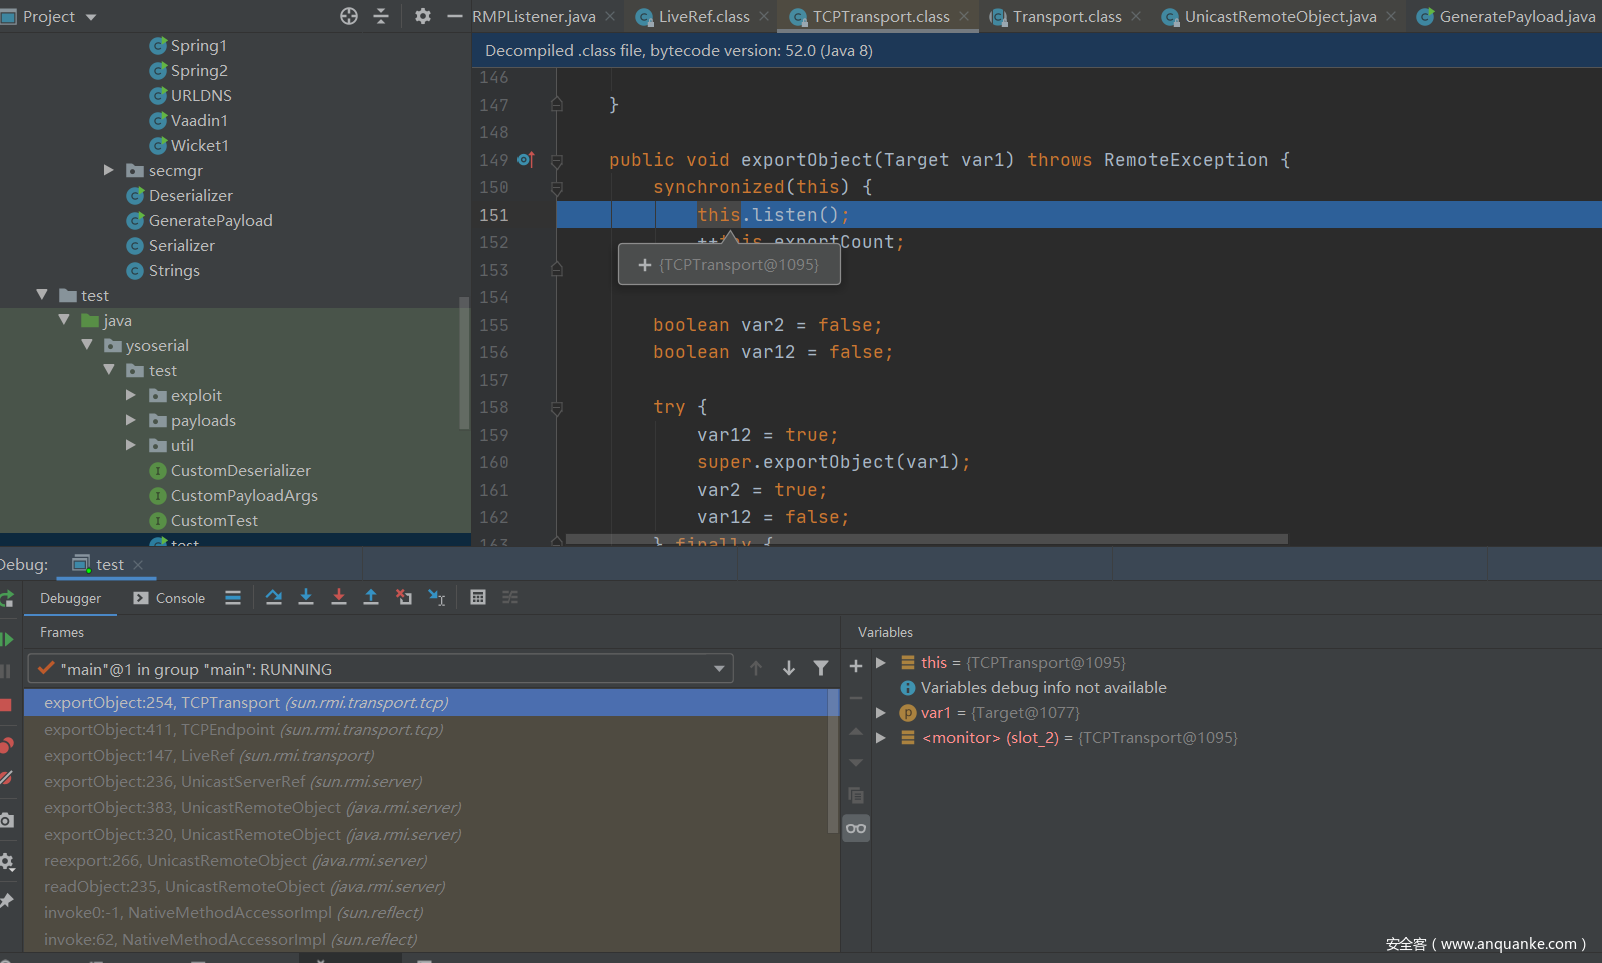
Task: Toggle breakpoint marker on line 149
Action: [x=526, y=160]
